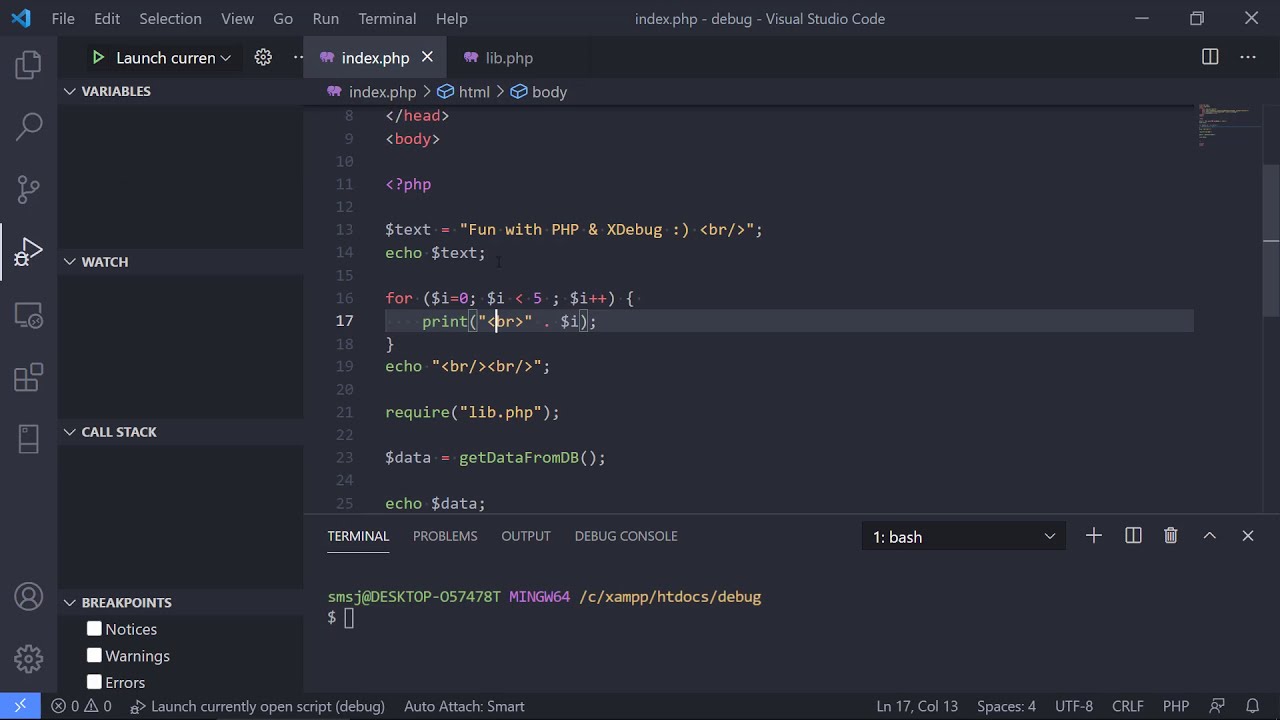Click the green Start Debugging play icon
The width and height of the screenshot is (1280, 720).
click(x=98, y=58)
